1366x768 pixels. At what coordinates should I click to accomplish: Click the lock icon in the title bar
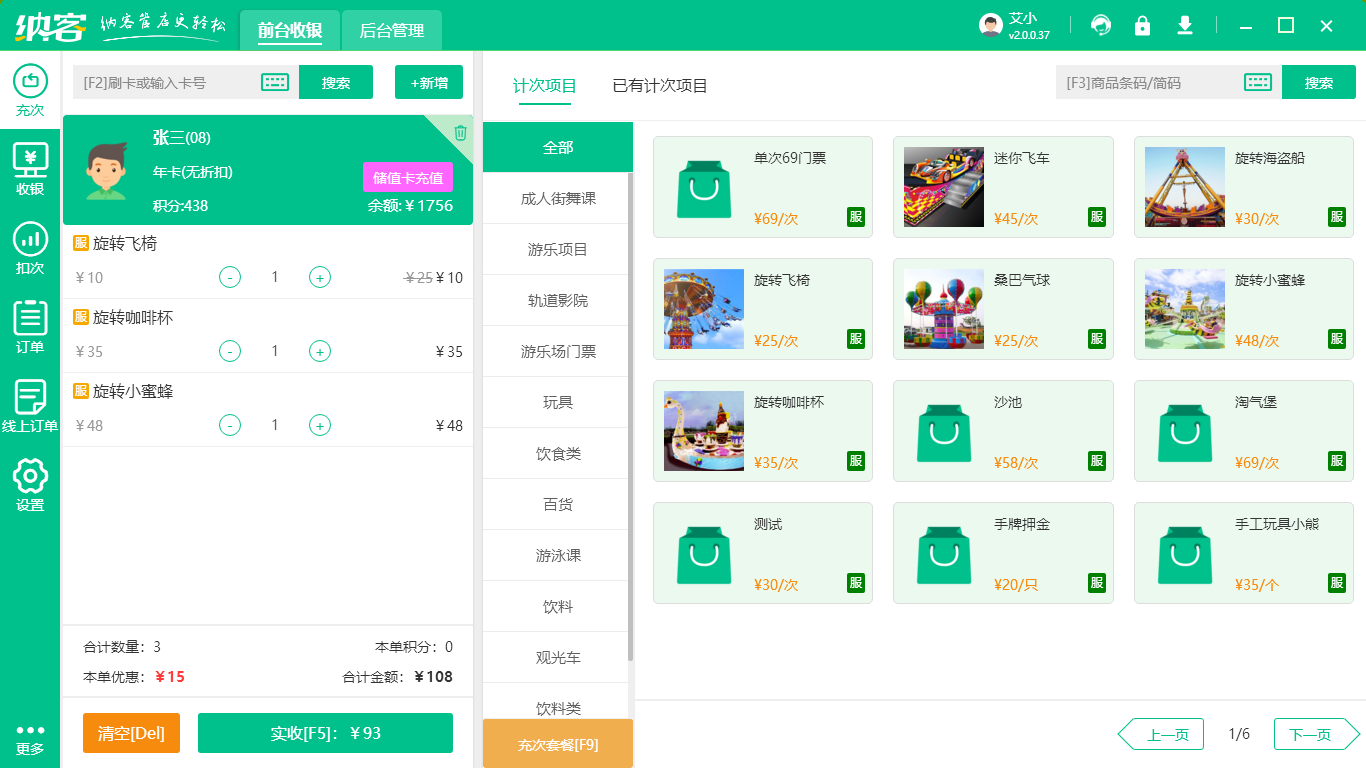tap(1143, 25)
